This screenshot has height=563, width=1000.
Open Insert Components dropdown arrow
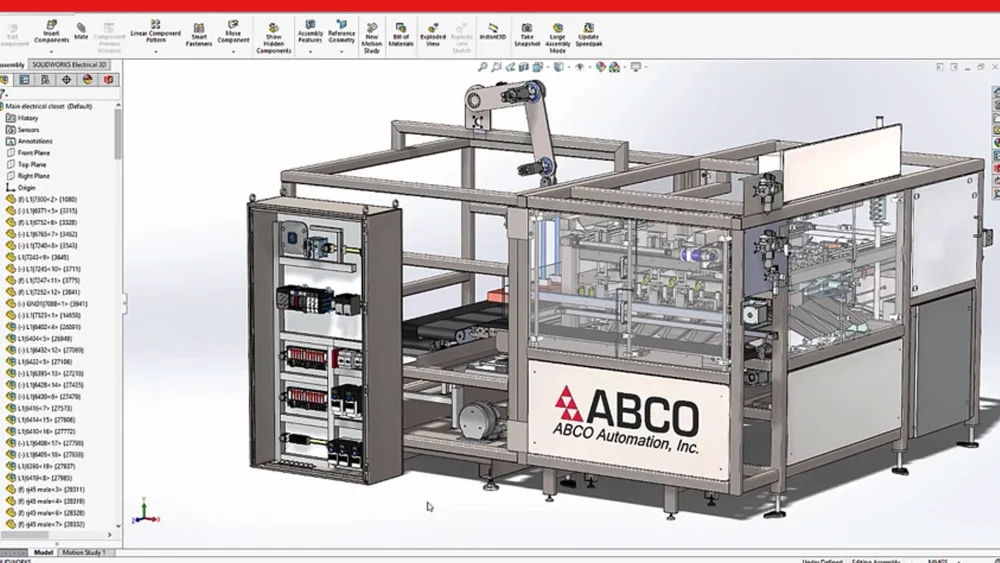pyautogui.click(x=52, y=52)
